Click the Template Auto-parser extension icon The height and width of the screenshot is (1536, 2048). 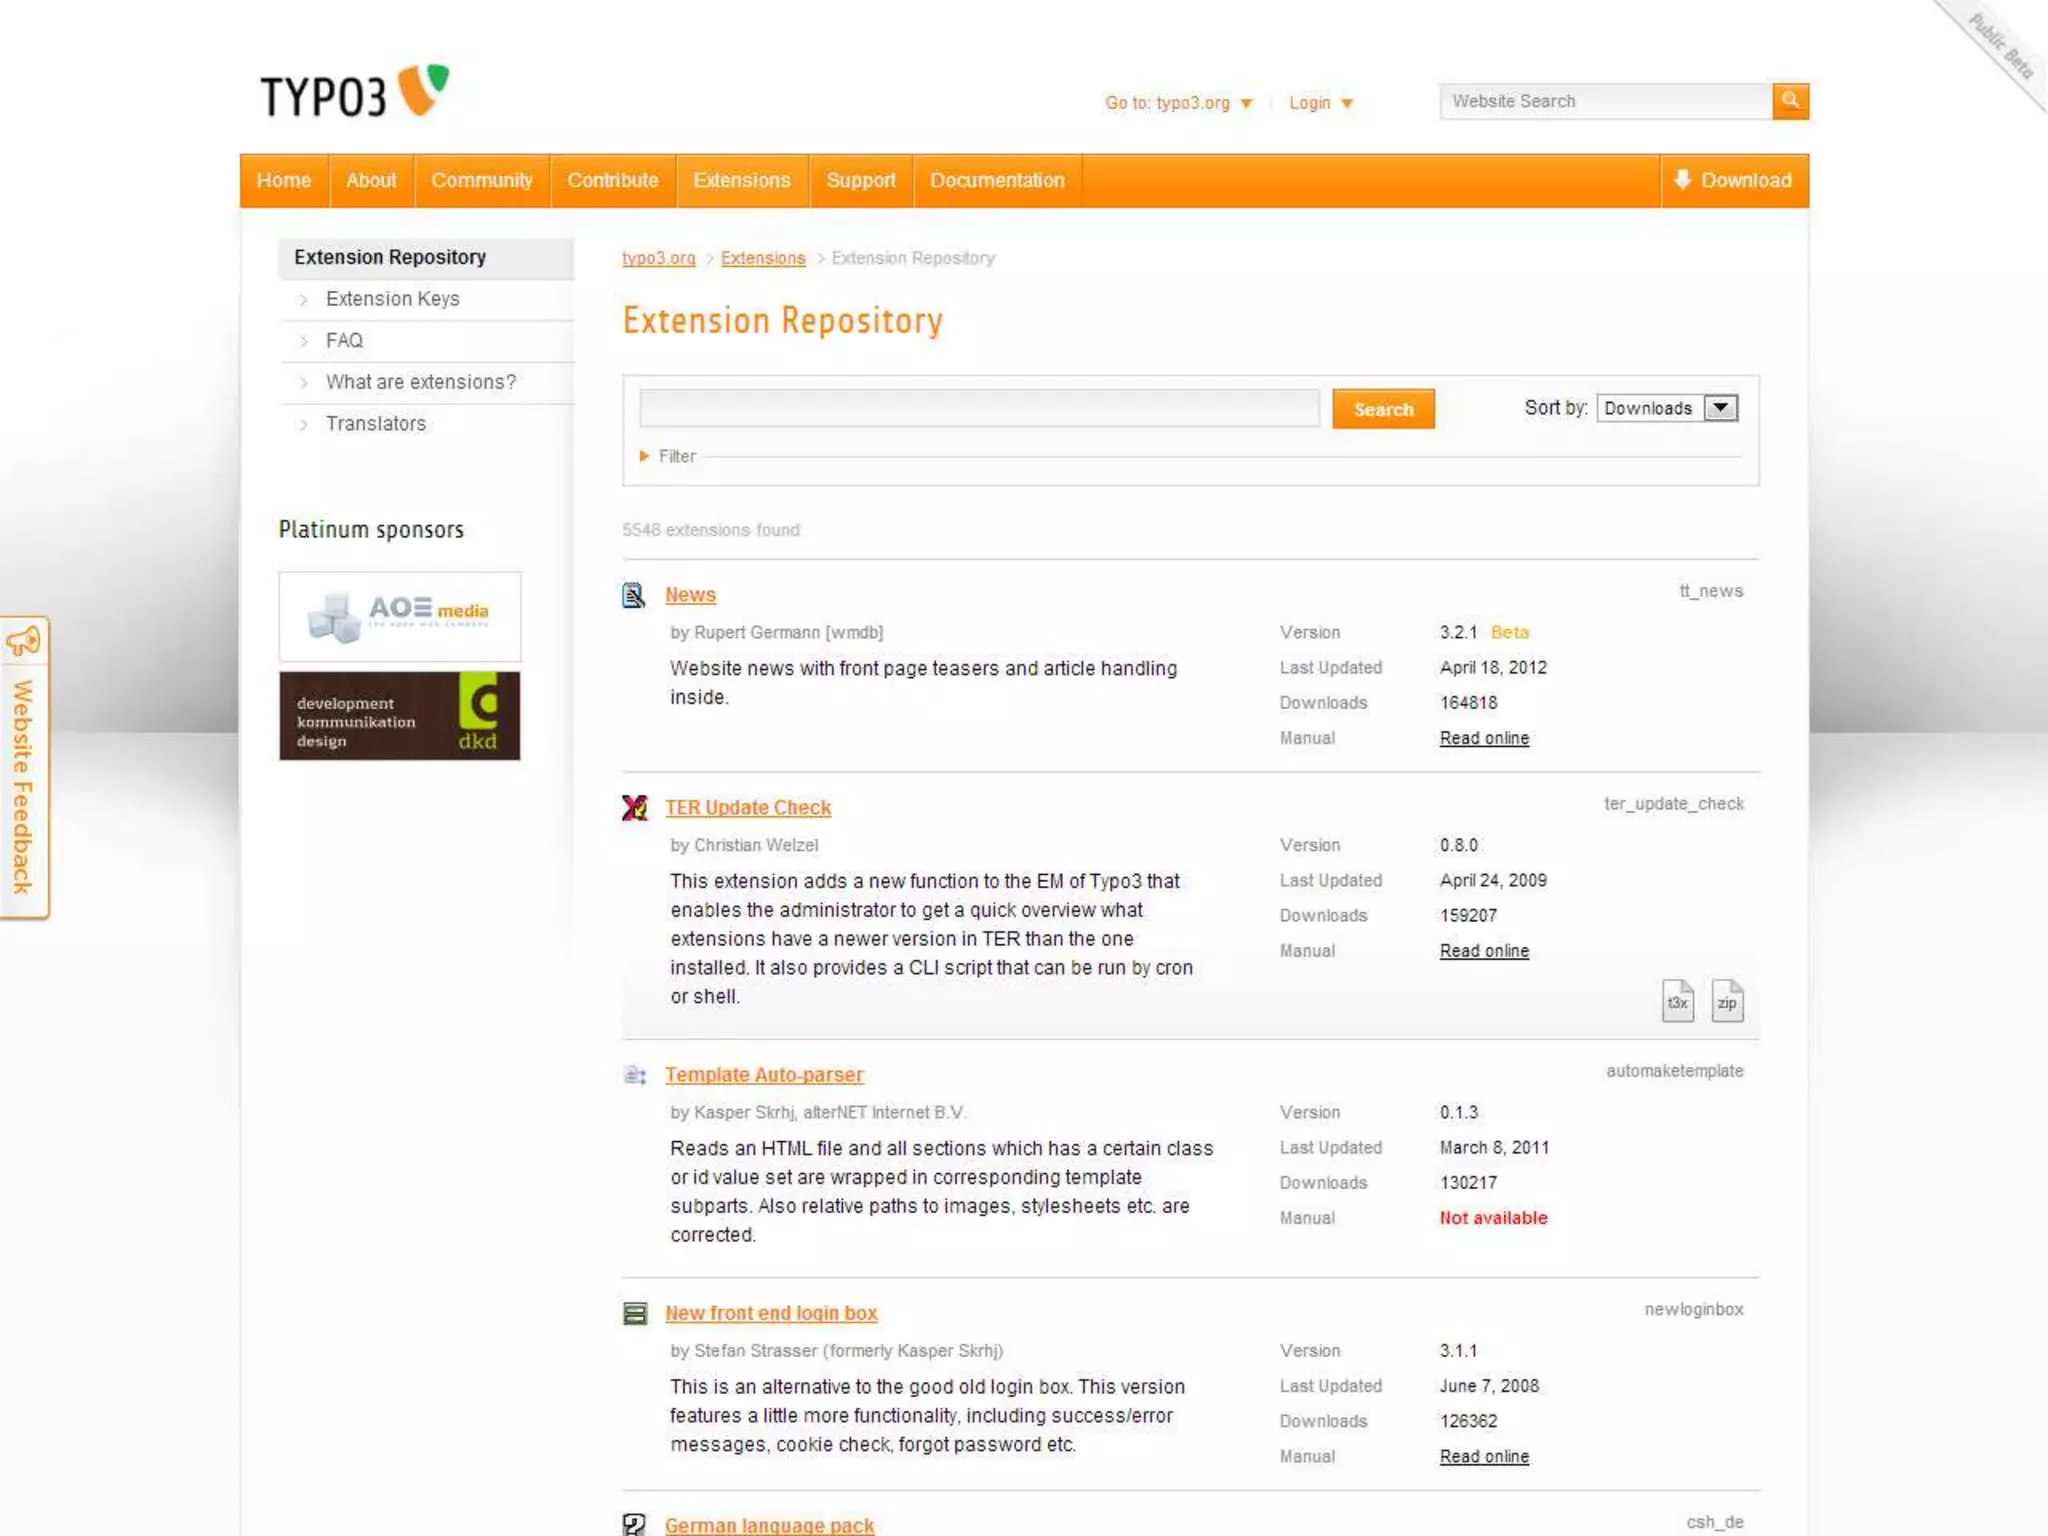(634, 1075)
